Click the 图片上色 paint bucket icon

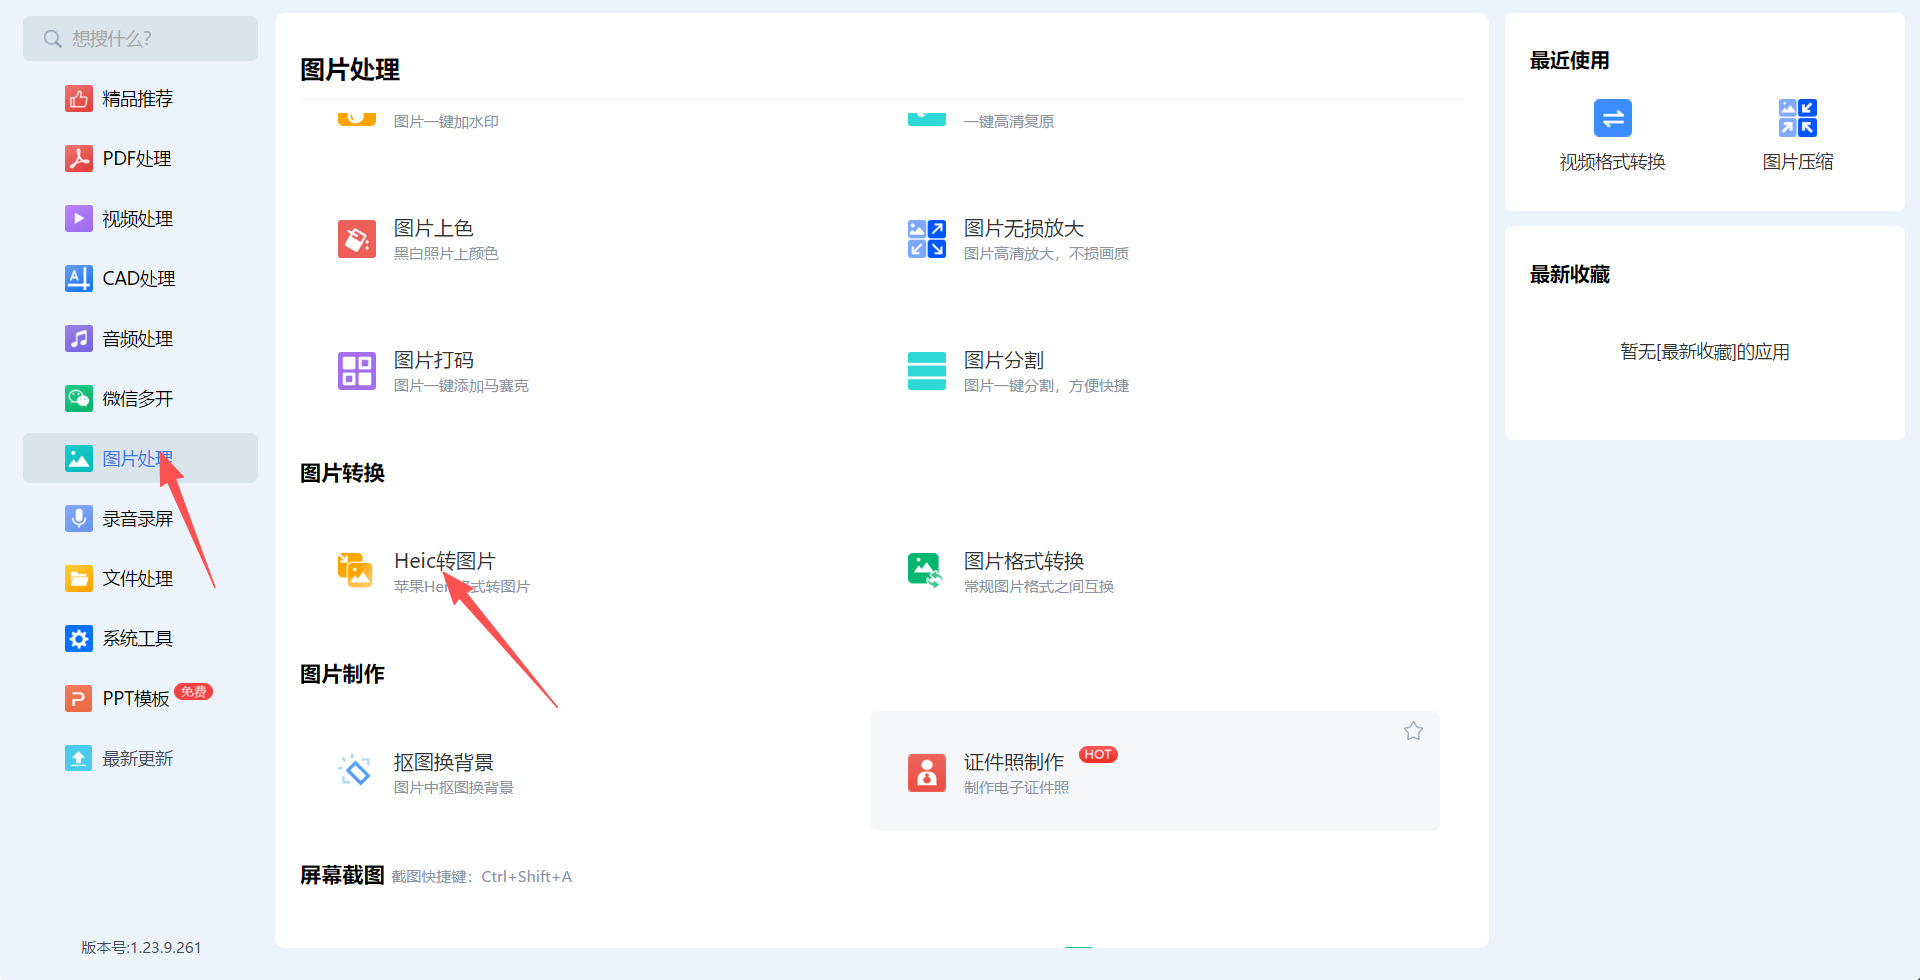(x=357, y=239)
